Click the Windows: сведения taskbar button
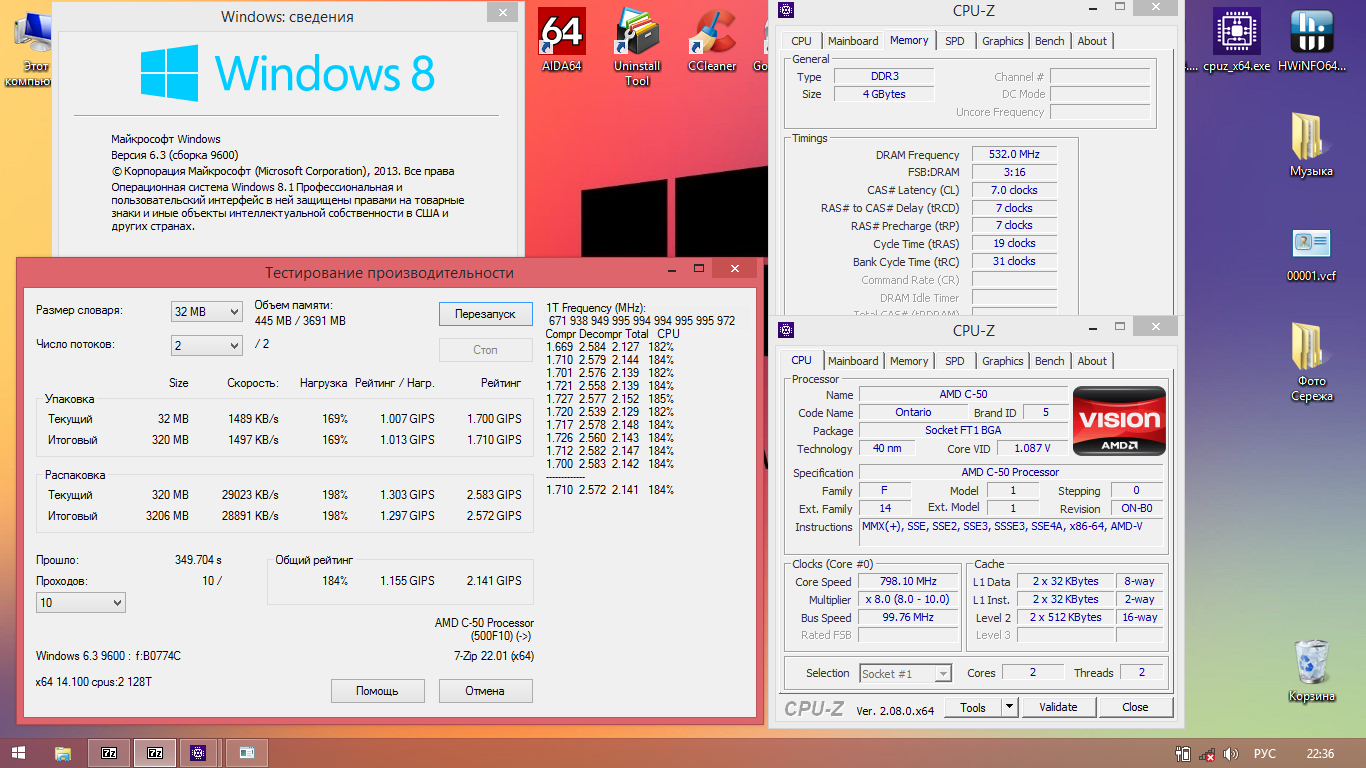 (x=246, y=753)
